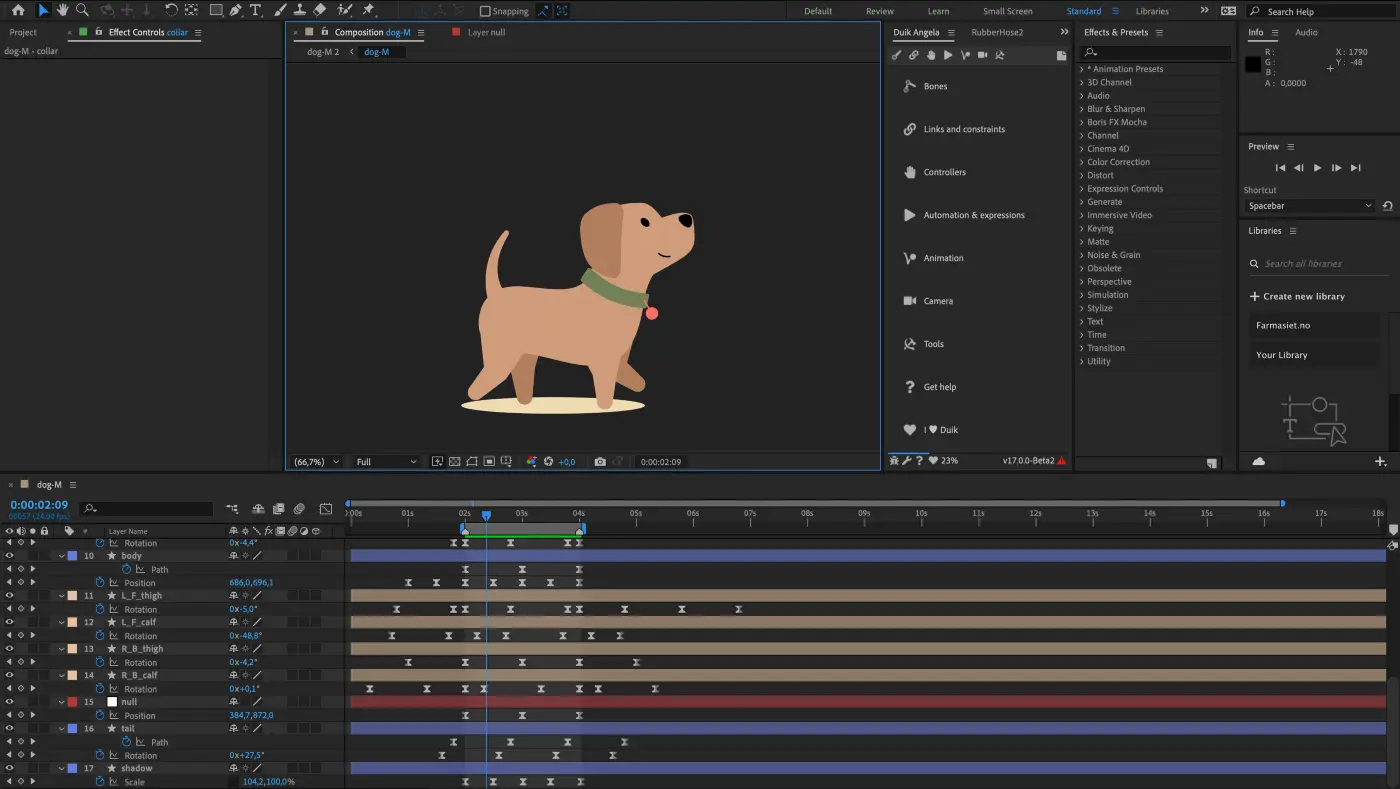Click the red label color of null layer
Image resolution: width=1400 pixels, height=789 pixels.
pyautogui.click(x=72, y=702)
